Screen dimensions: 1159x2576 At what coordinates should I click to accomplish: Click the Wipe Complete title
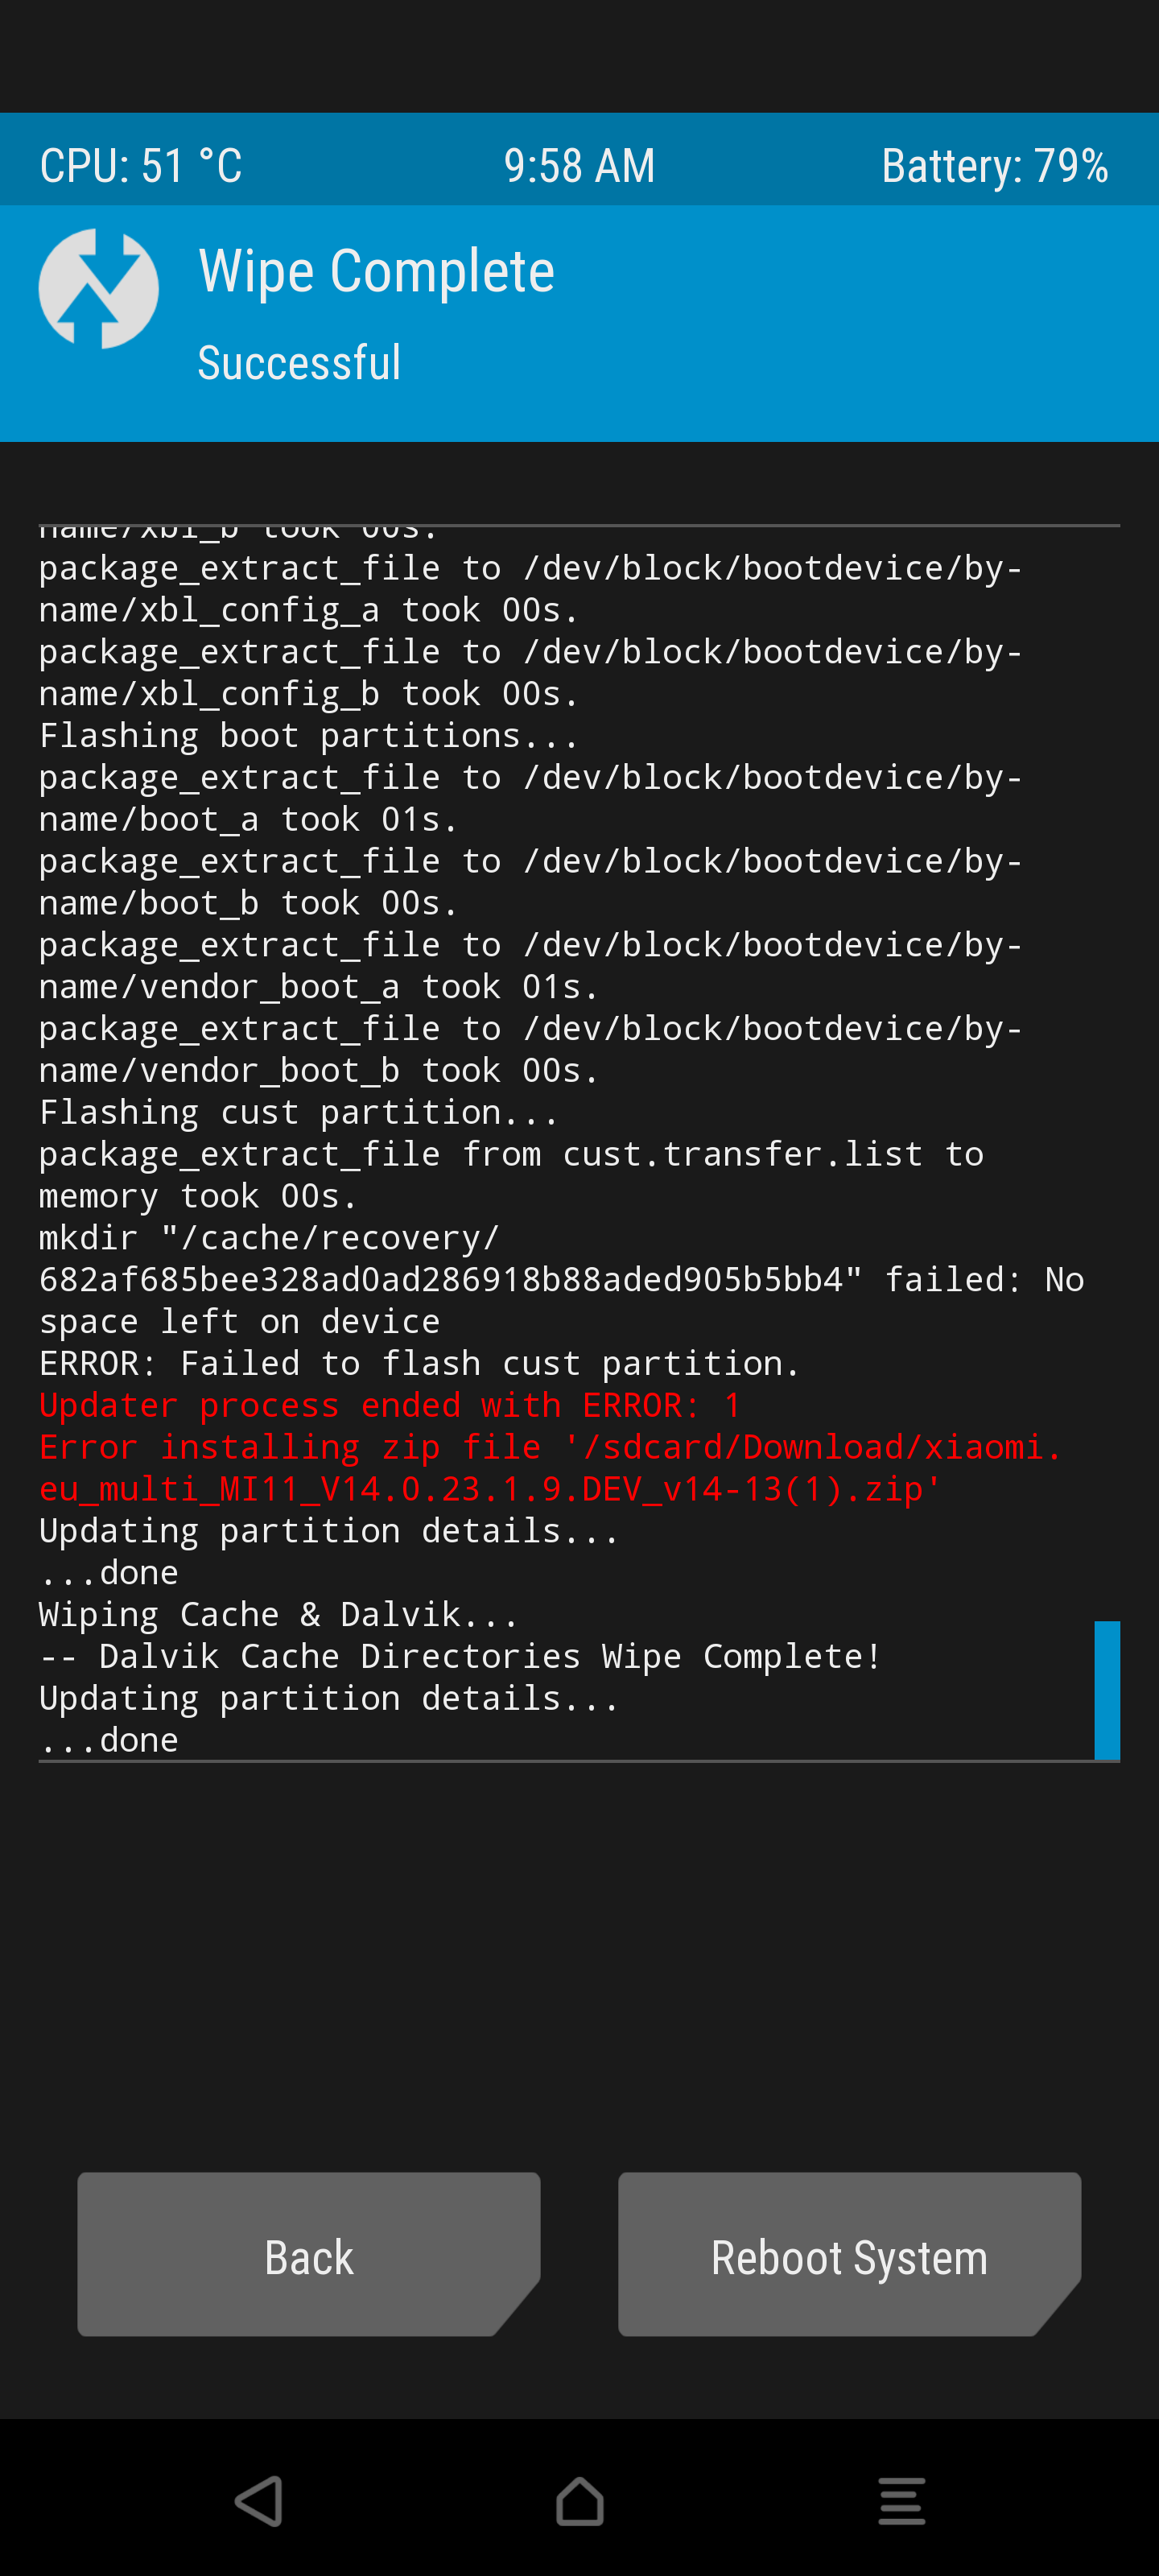376,271
